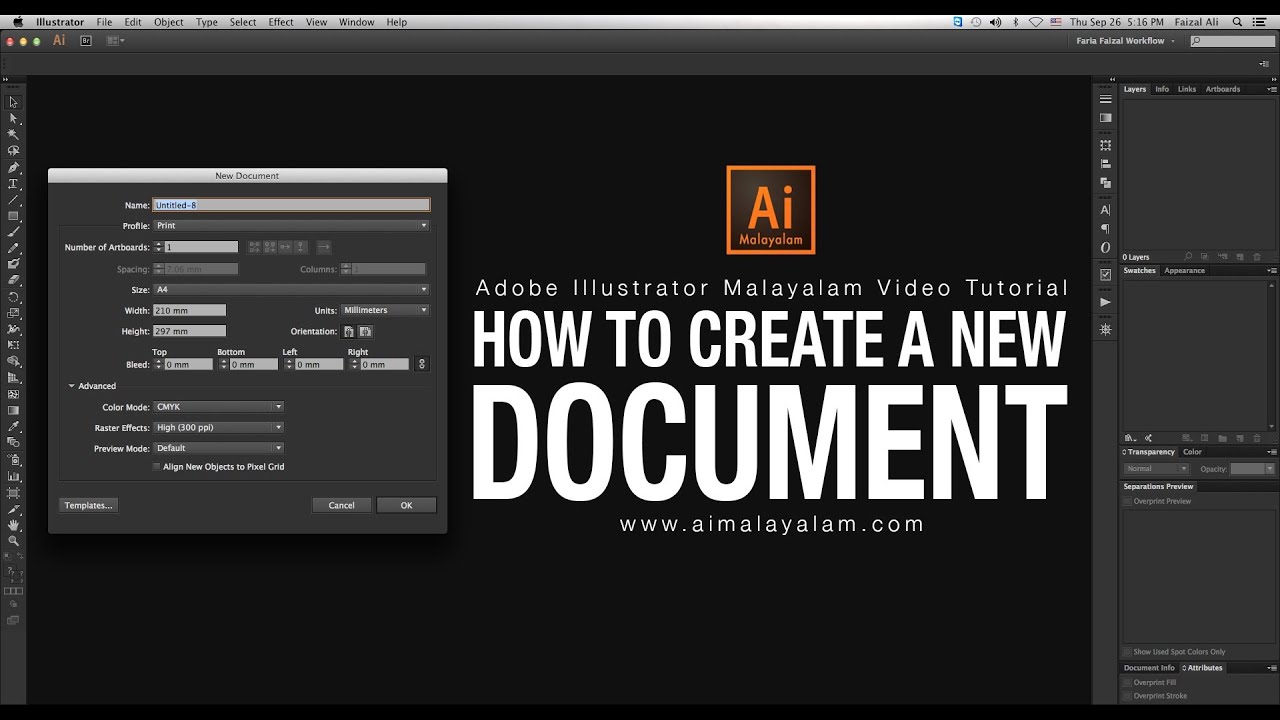Open the Units dropdown showing Millimeters

[385, 310]
